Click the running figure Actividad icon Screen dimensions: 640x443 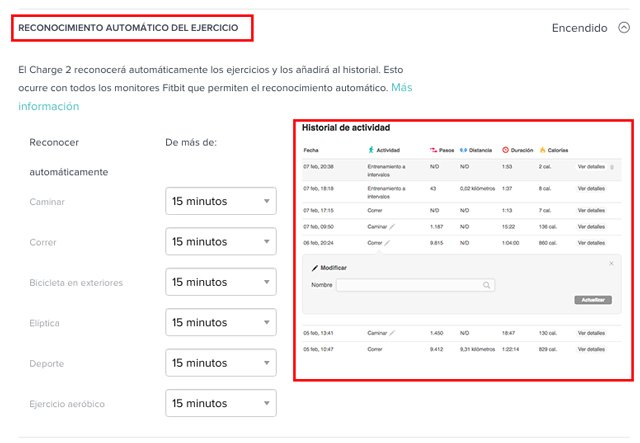(371, 150)
